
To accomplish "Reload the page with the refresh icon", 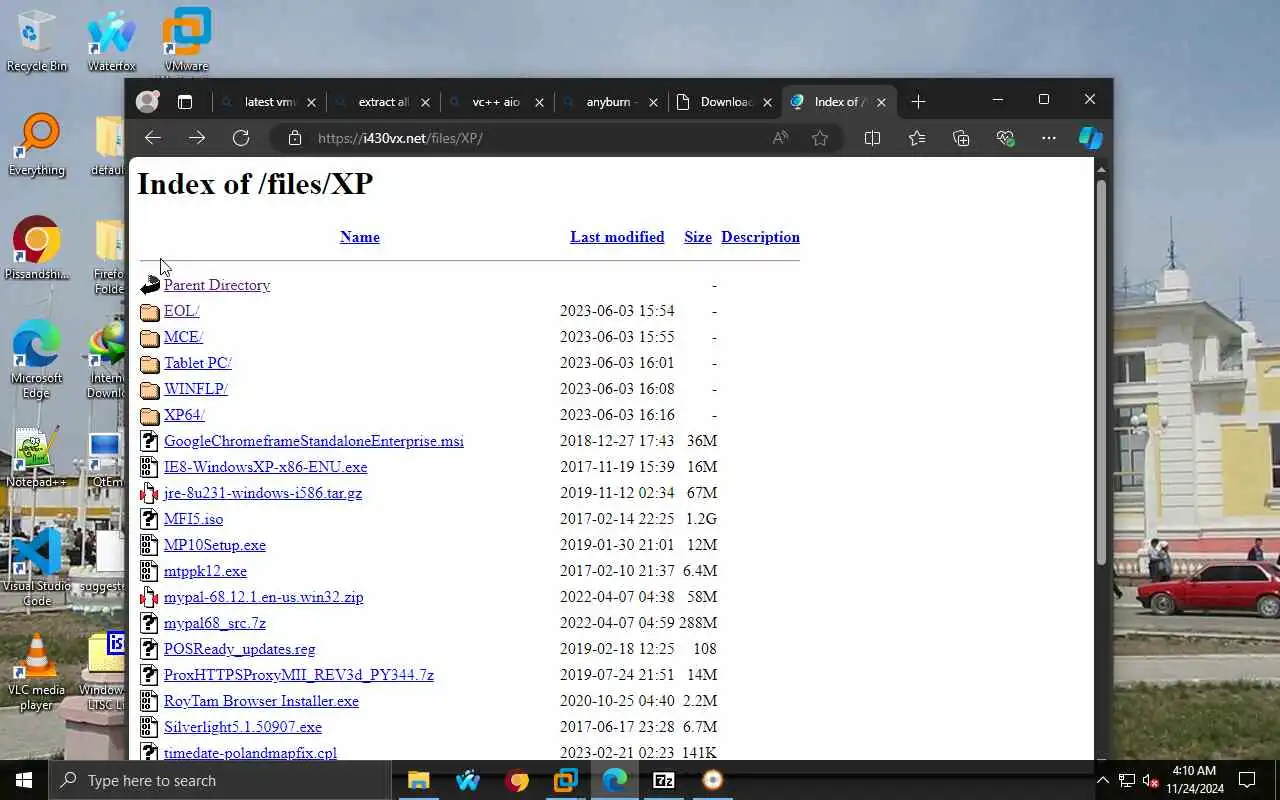I will [x=241, y=138].
